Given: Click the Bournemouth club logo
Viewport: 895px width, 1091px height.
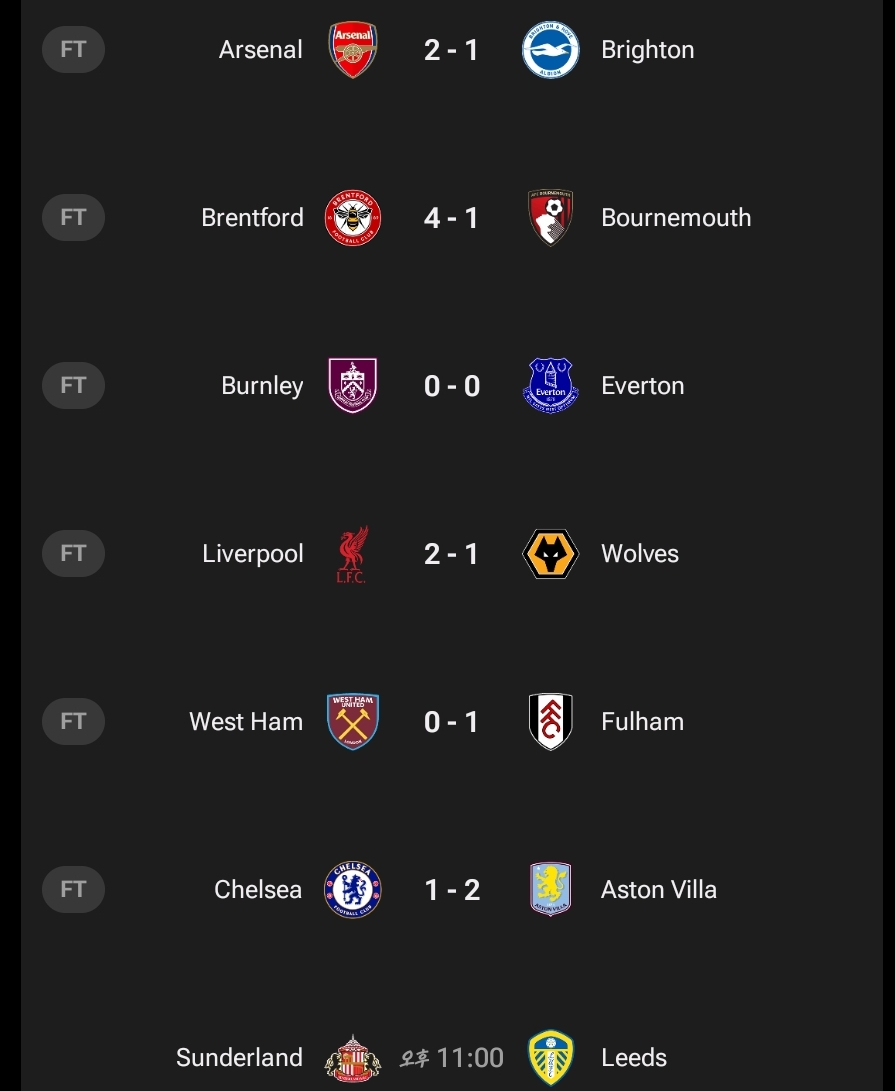Looking at the screenshot, I should point(551,218).
